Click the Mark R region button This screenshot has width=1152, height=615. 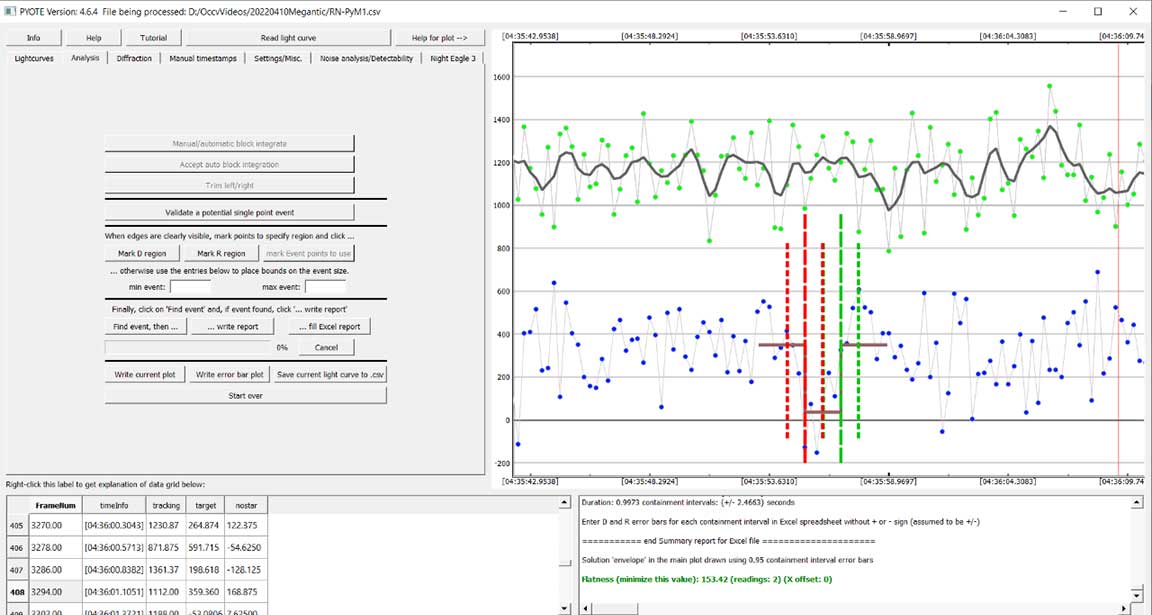click(x=220, y=253)
